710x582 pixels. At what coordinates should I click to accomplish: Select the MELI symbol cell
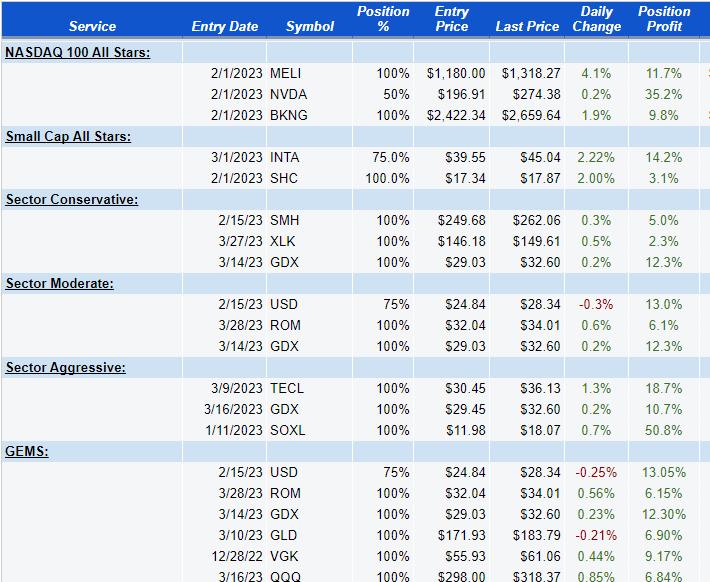(286, 73)
